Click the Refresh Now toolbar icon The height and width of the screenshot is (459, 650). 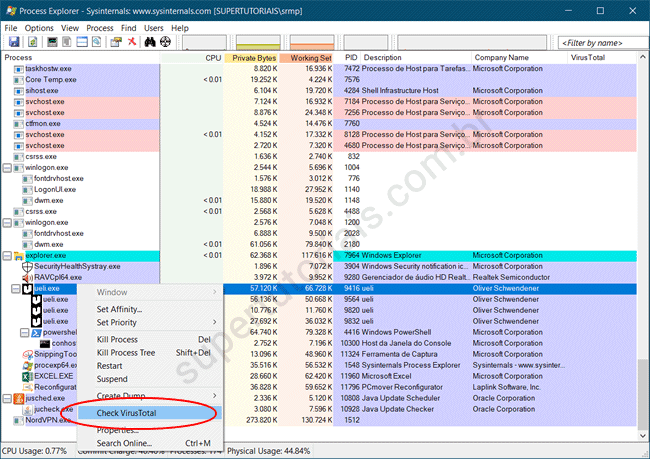point(32,42)
